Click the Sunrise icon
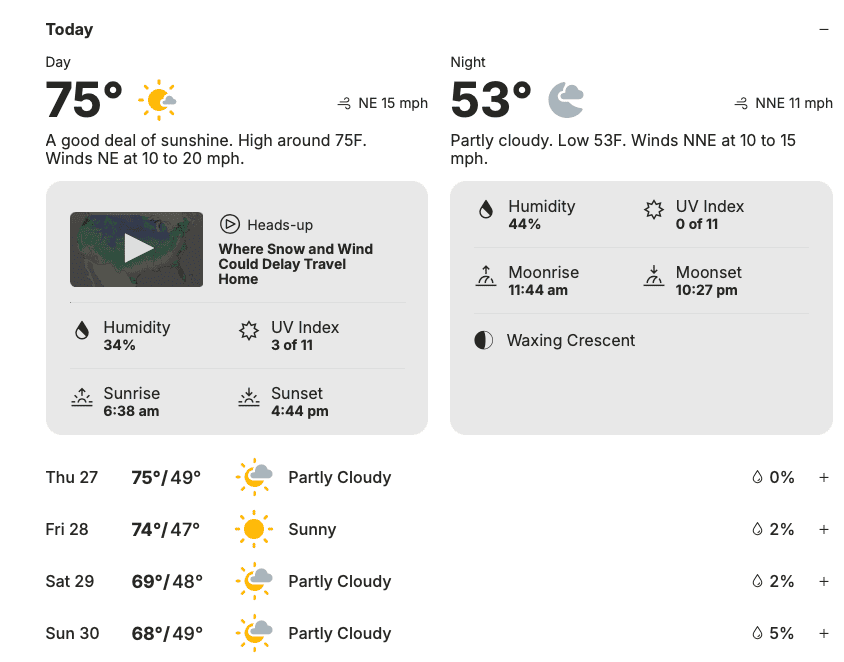The height and width of the screenshot is (662, 844). [x=82, y=397]
